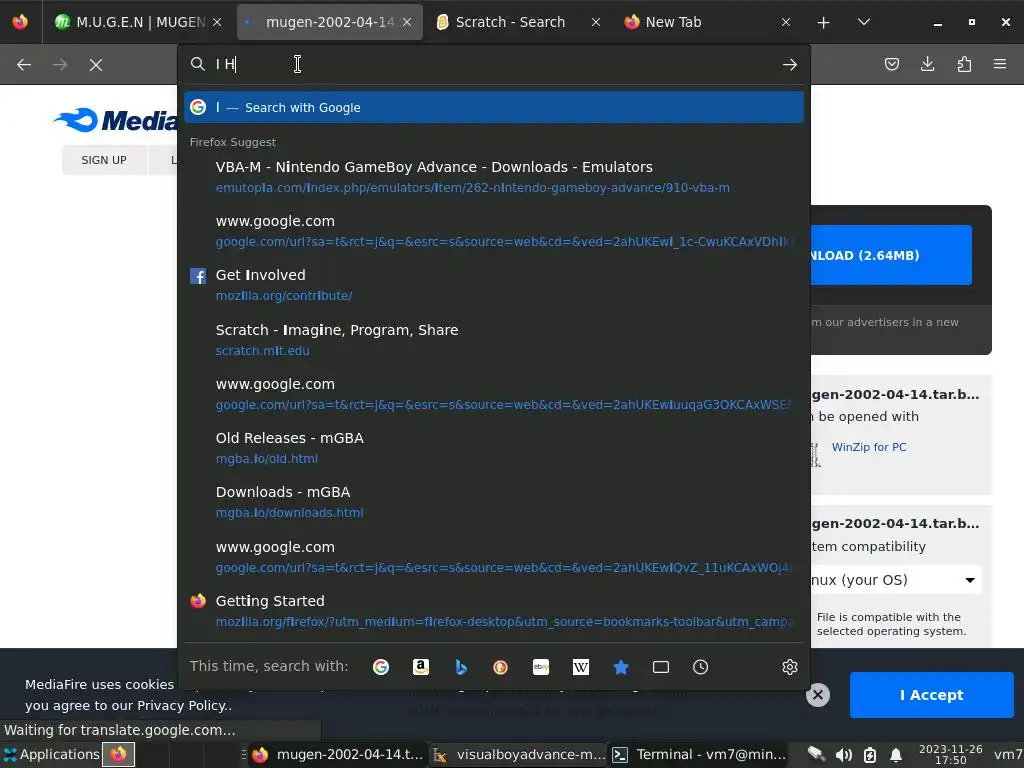The width and height of the screenshot is (1024, 768).
Task: Open a new tab with plus button
Action: click(824, 22)
